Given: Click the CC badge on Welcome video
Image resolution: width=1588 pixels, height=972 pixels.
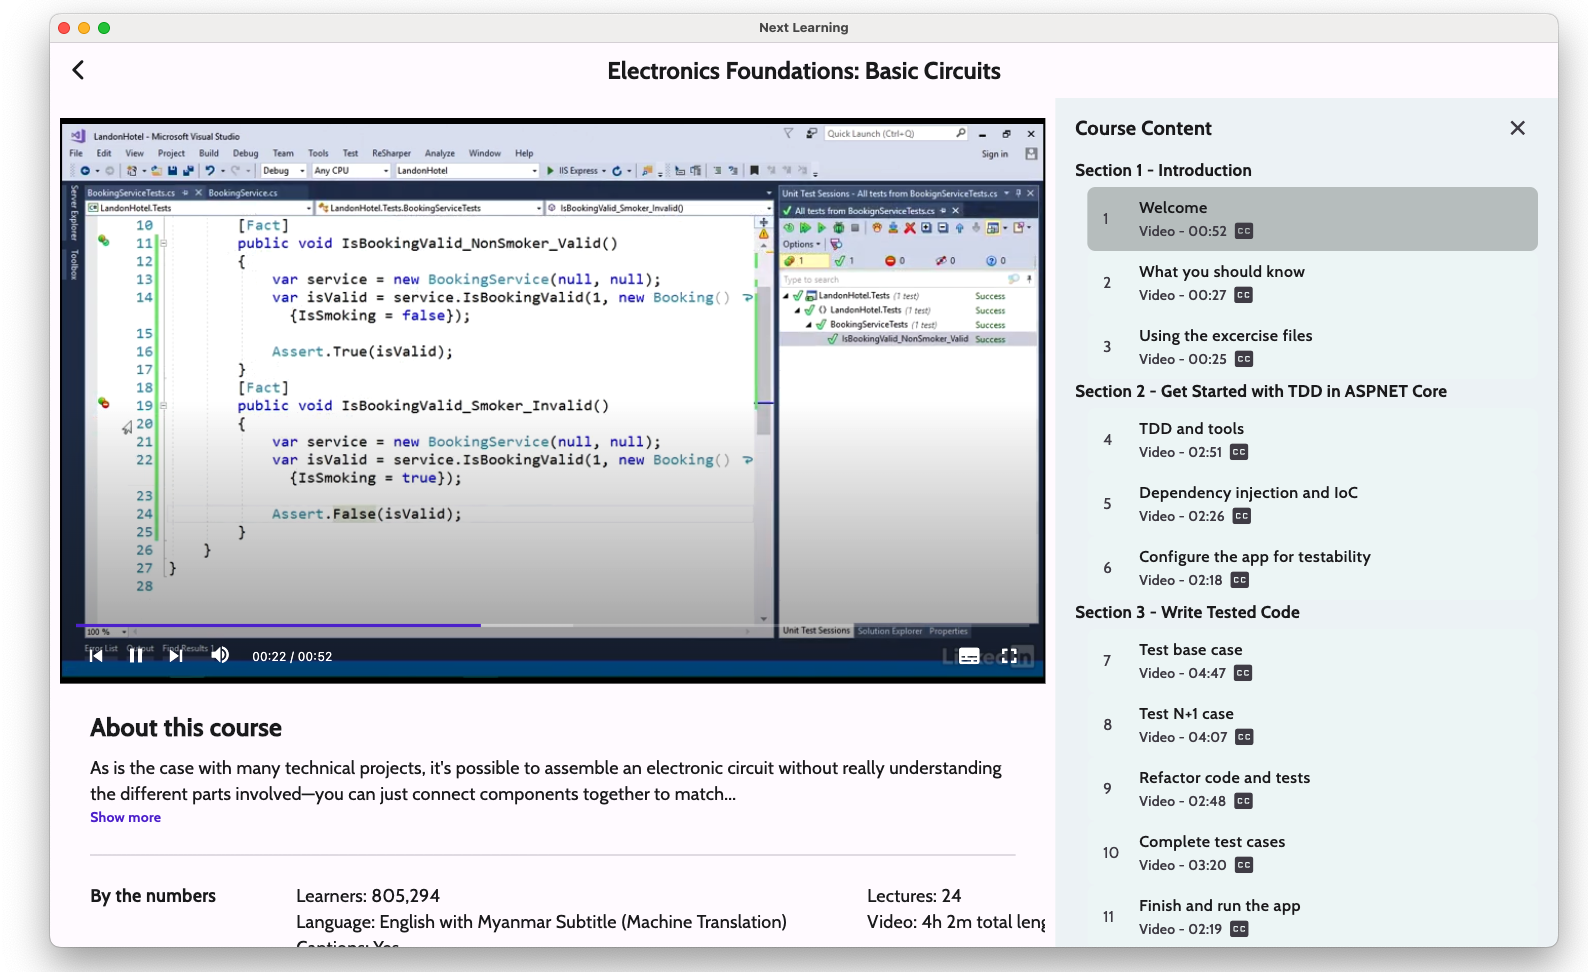Looking at the screenshot, I should (x=1243, y=231).
